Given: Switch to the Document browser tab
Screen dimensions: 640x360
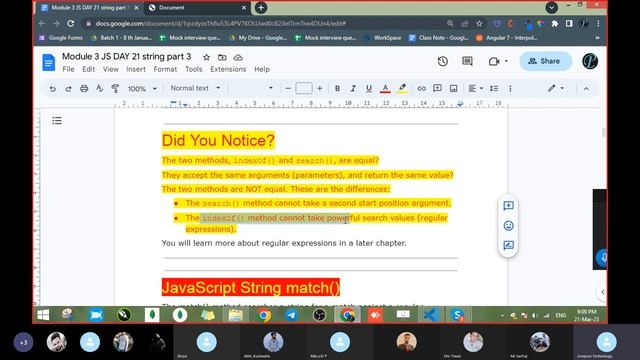Looking at the screenshot, I should pyautogui.click(x=198, y=8).
